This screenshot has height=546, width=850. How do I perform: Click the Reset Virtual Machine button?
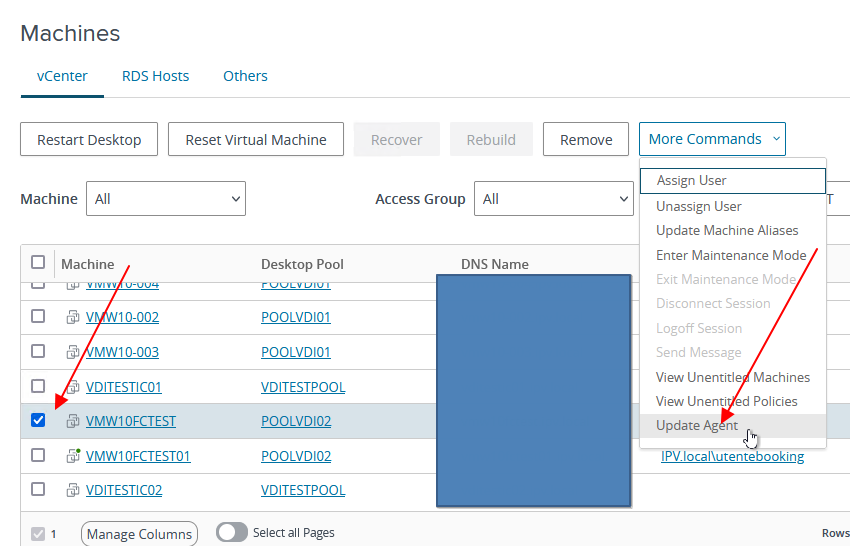pyautogui.click(x=256, y=139)
